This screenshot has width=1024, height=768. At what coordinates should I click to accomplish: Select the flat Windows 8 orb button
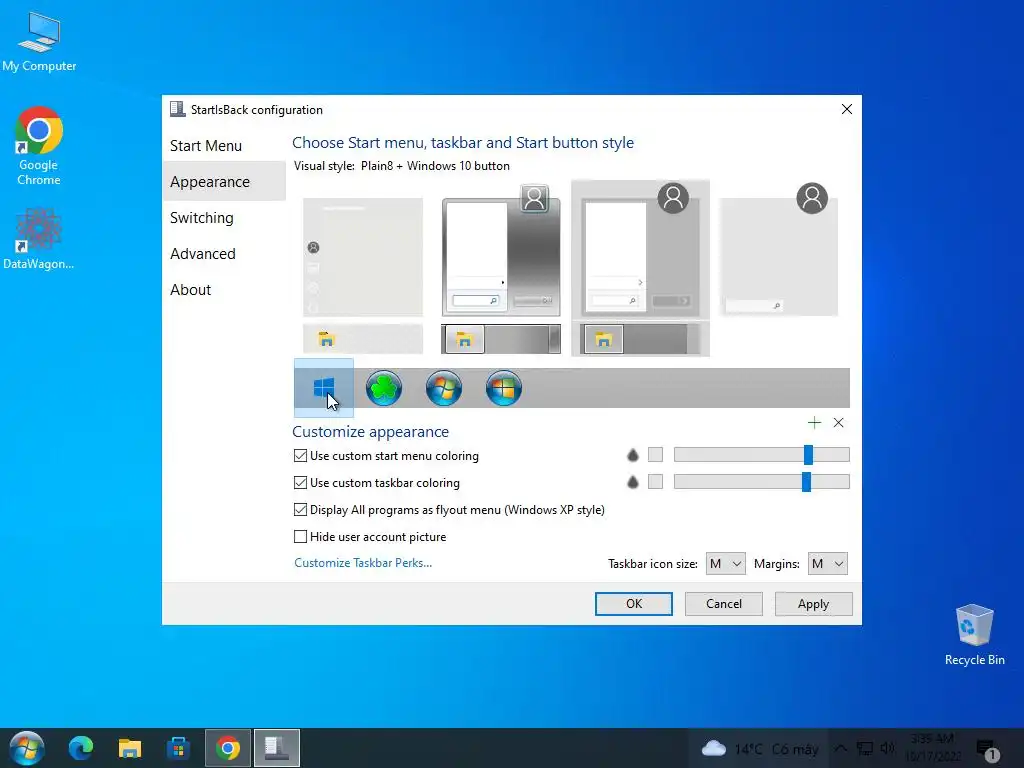pyautogui.click(x=504, y=388)
